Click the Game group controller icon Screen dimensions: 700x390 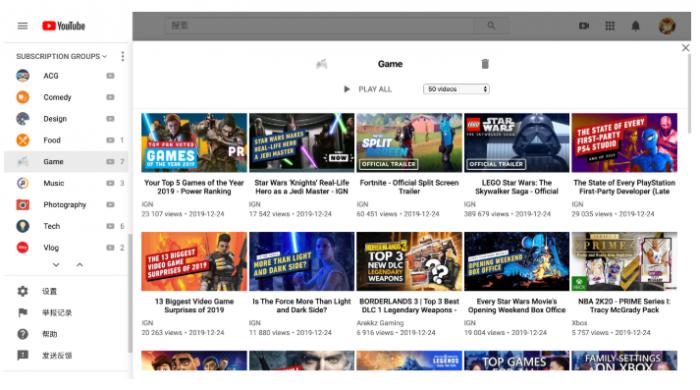[x=321, y=64]
